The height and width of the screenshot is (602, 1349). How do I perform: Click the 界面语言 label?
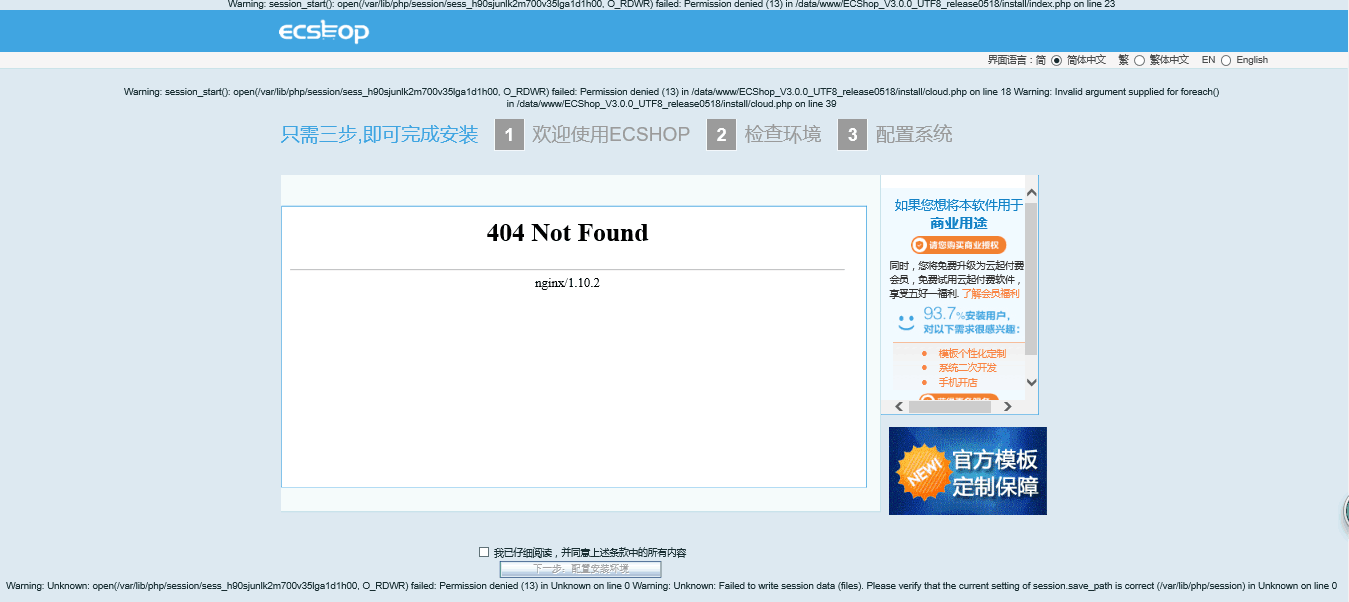coord(1009,60)
